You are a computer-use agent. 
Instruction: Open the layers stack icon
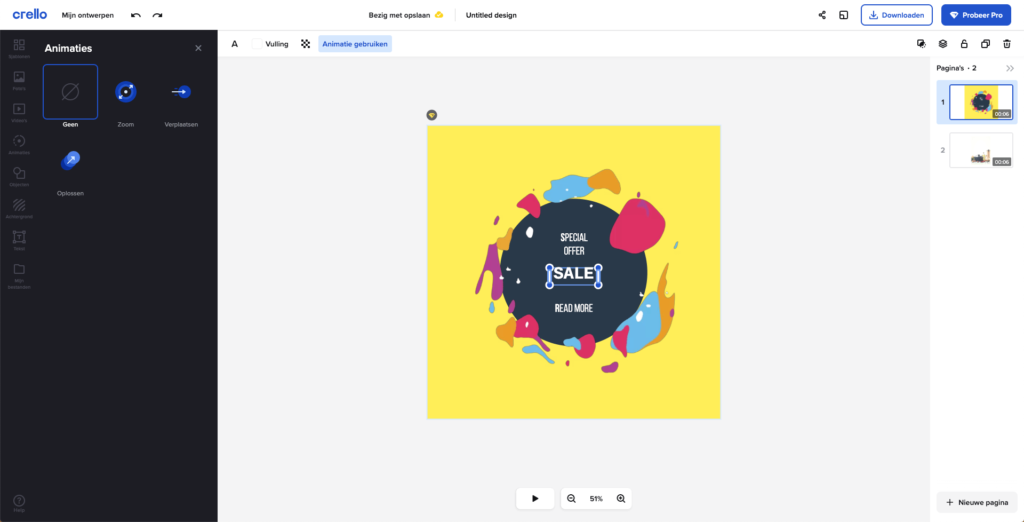tap(942, 44)
